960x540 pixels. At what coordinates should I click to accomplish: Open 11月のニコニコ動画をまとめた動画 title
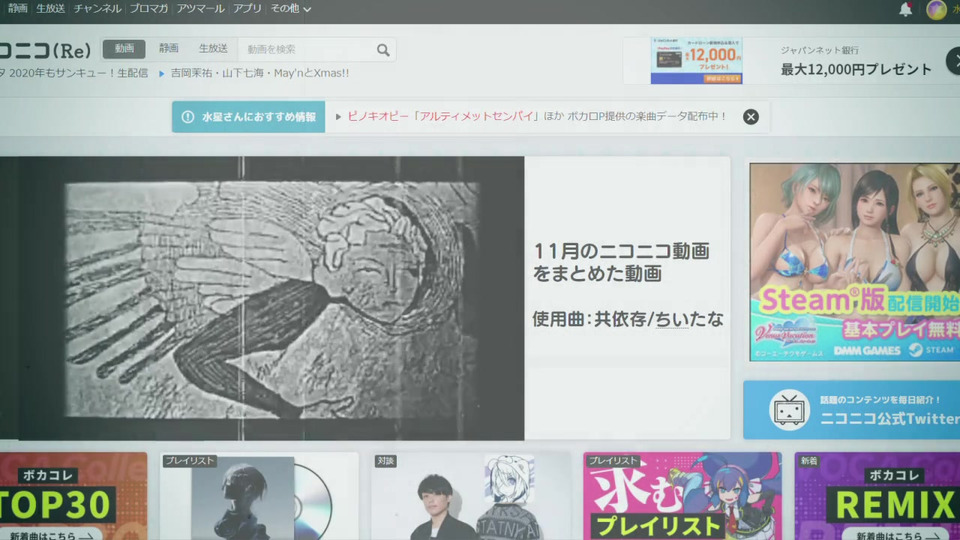(x=621, y=262)
